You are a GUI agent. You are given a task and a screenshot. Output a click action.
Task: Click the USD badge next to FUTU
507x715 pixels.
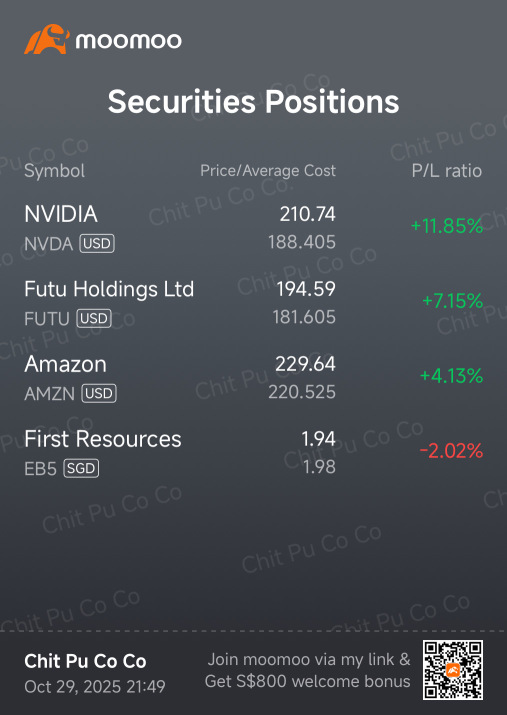coord(94,318)
